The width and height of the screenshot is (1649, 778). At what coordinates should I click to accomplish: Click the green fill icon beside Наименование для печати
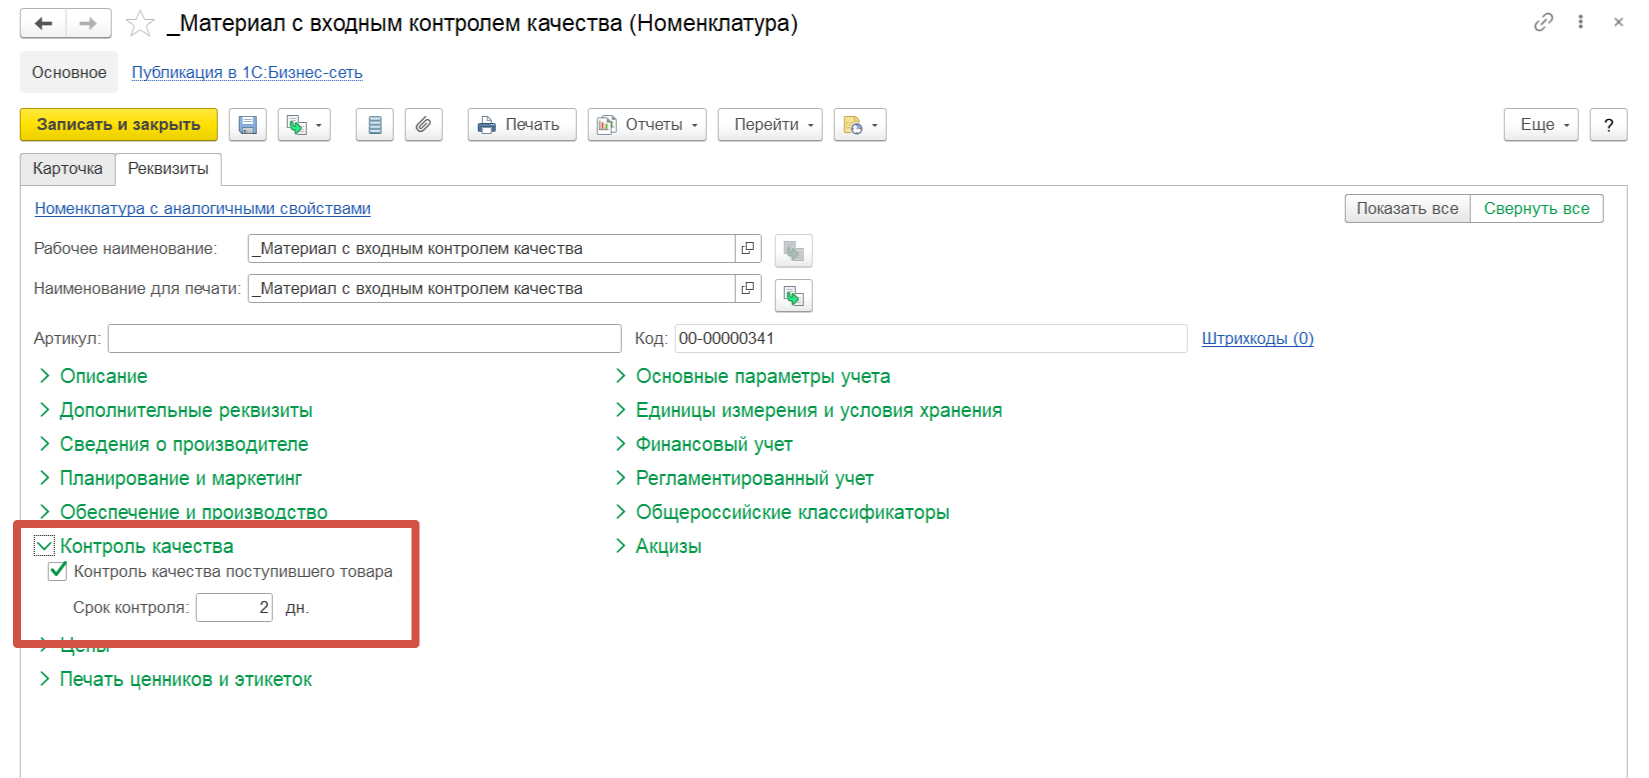793,296
